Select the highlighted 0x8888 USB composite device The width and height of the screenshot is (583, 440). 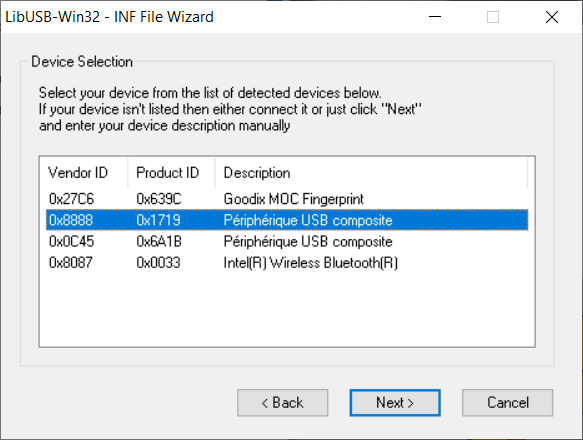pos(287,220)
